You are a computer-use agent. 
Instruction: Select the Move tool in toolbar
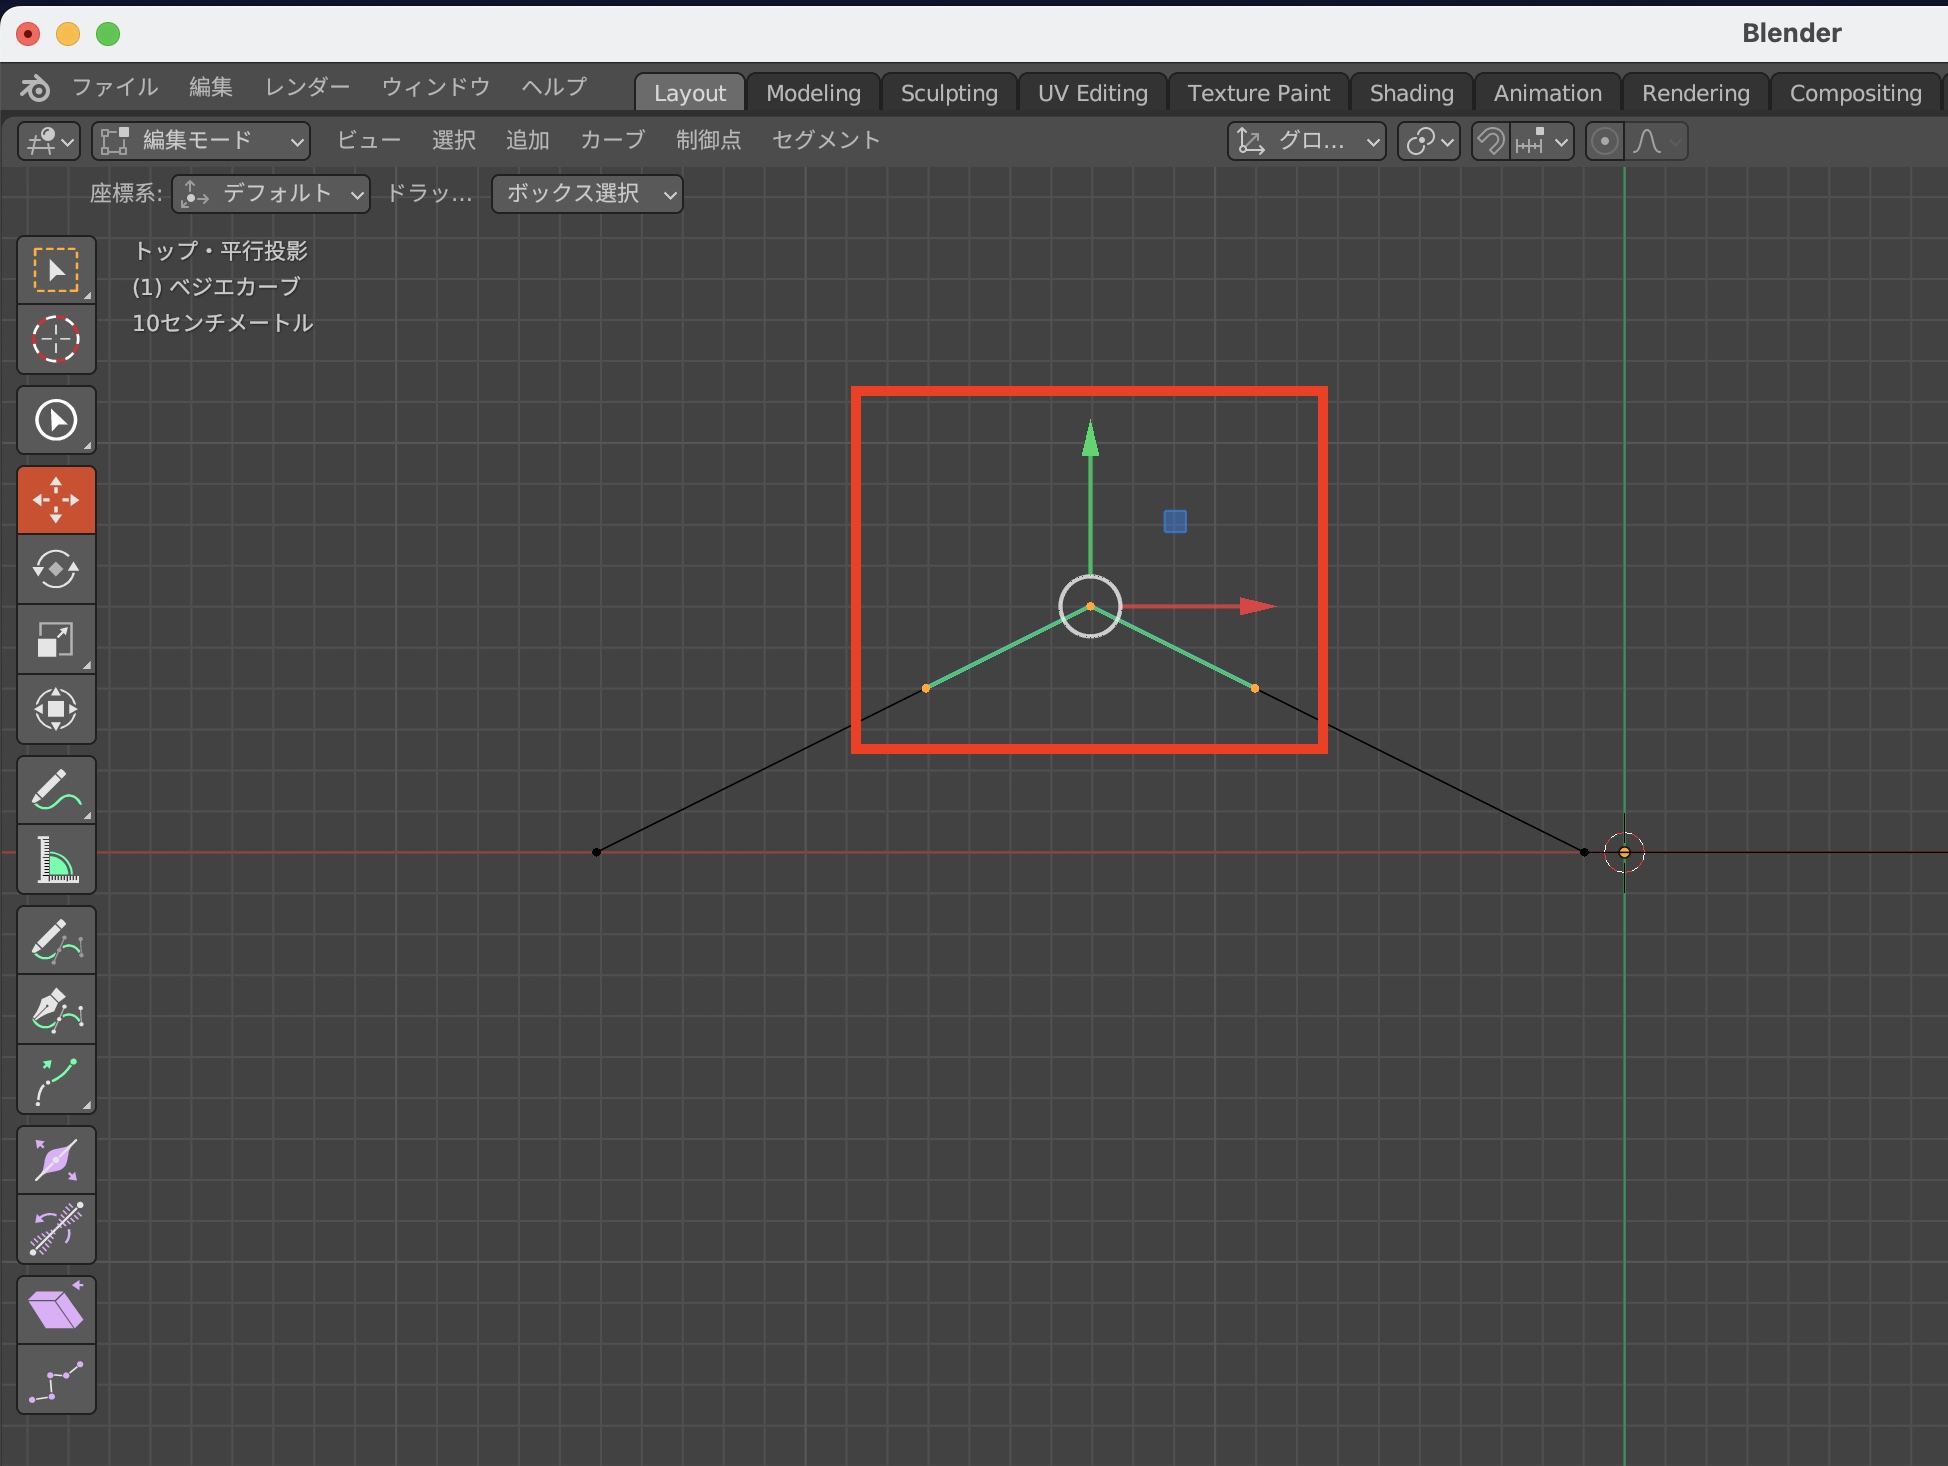(56, 499)
